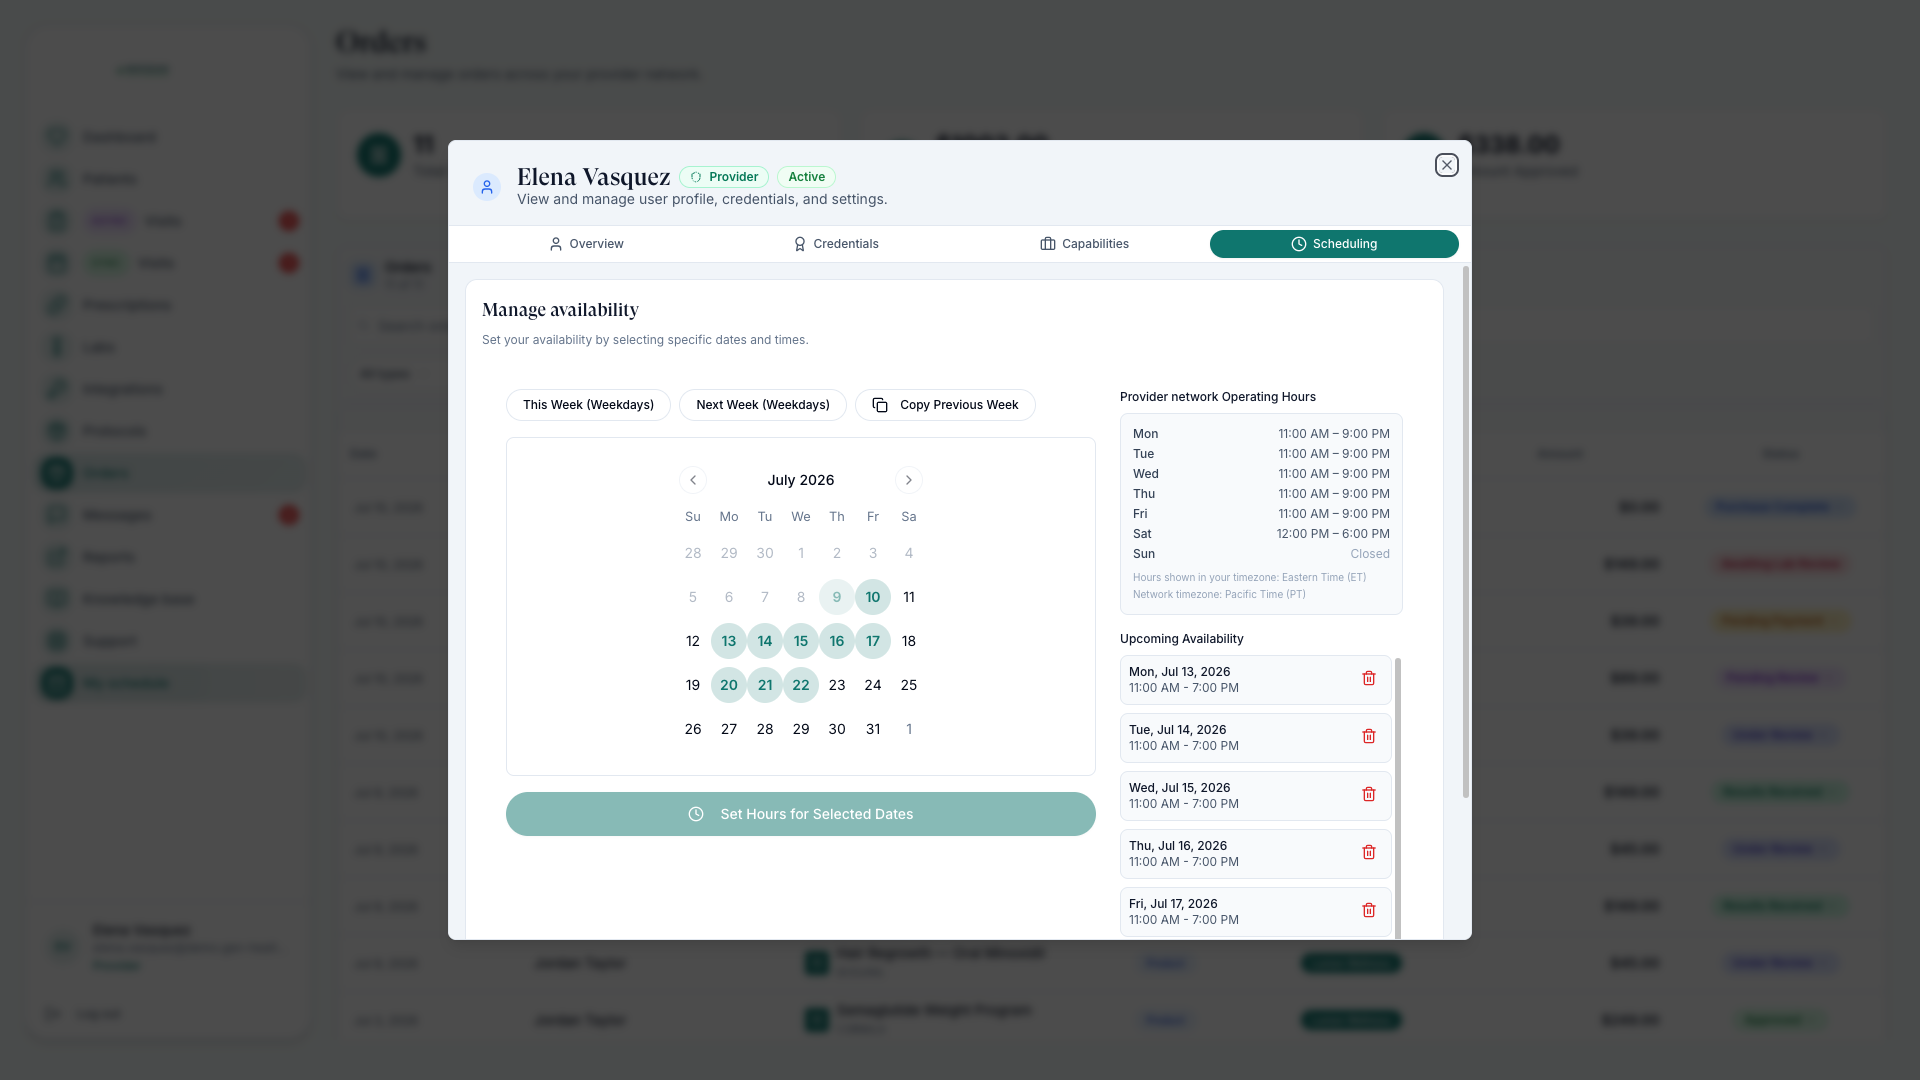Click the Sat operating hours row
Image resolution: width=1920 pixels, height=1080 pixels.
click(1261, 534)
